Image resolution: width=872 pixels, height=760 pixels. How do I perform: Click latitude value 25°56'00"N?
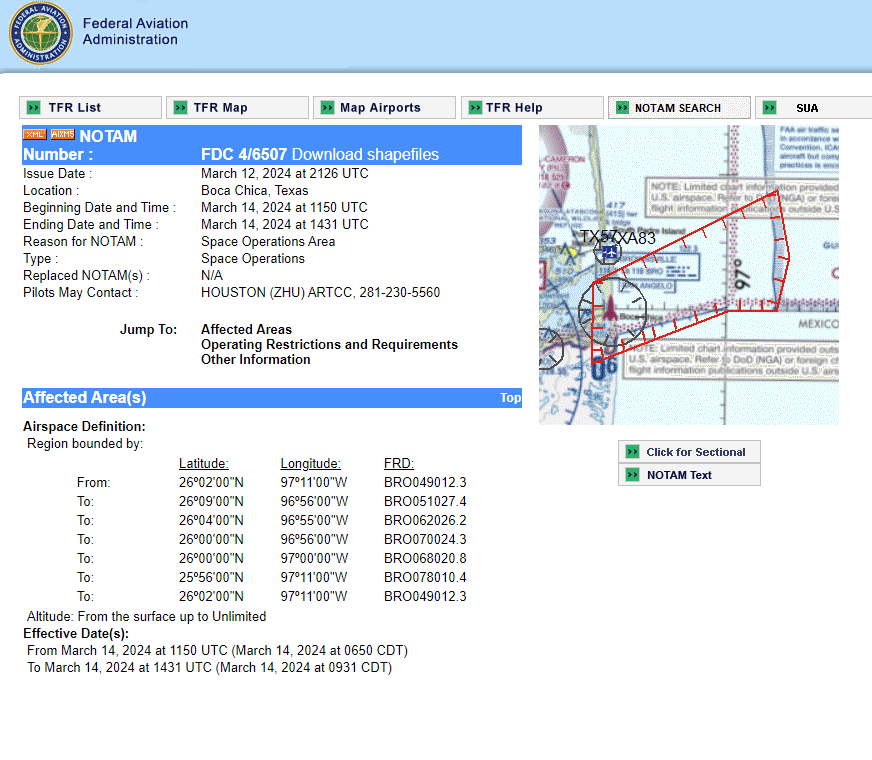click(x=211, y=577)
